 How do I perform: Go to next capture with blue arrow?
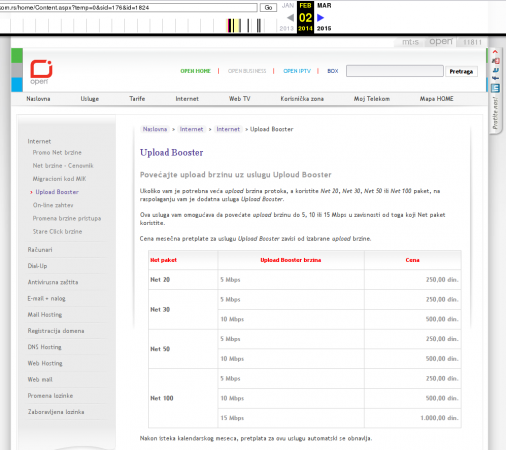[x=320, y=17]
